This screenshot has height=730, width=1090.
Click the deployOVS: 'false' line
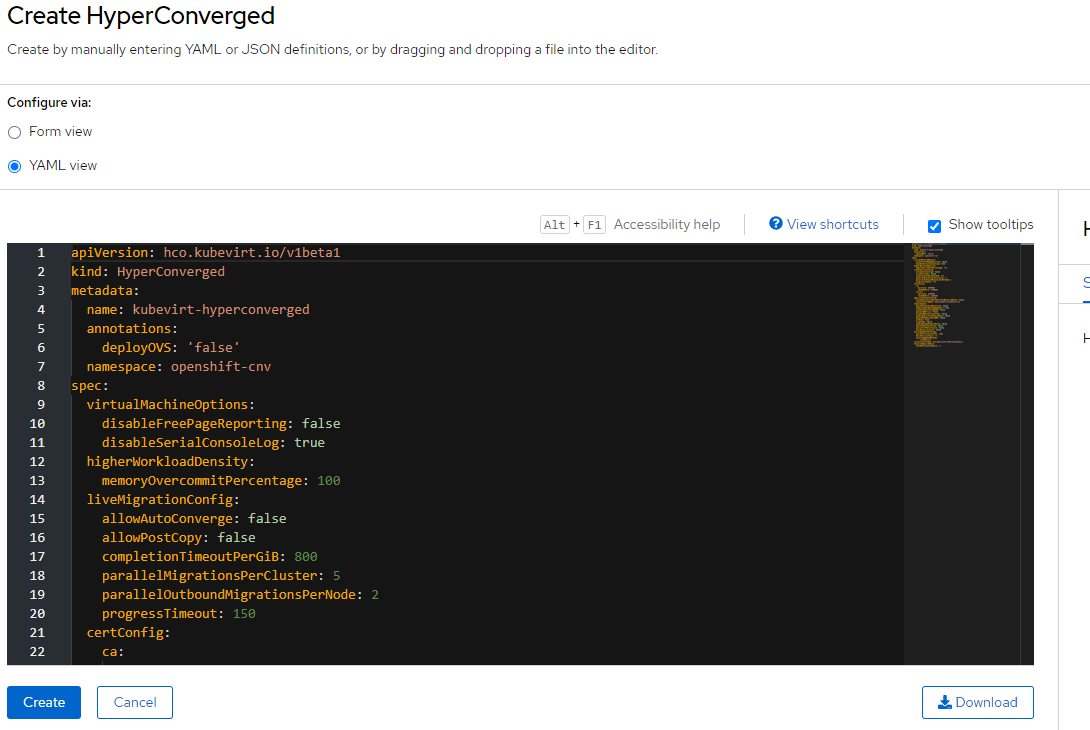coord(171,348)
